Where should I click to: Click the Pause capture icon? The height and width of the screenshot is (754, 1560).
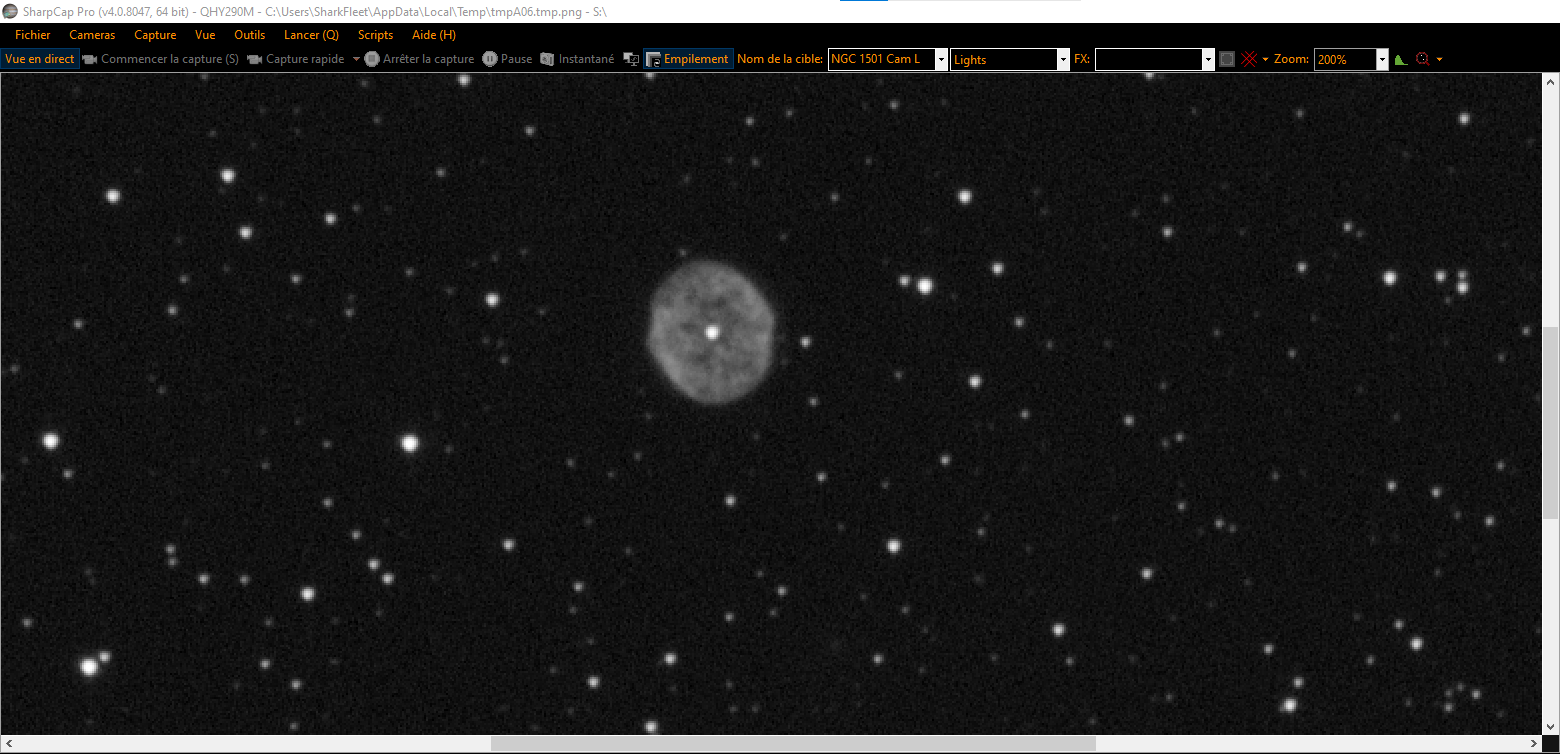(490, 59)
